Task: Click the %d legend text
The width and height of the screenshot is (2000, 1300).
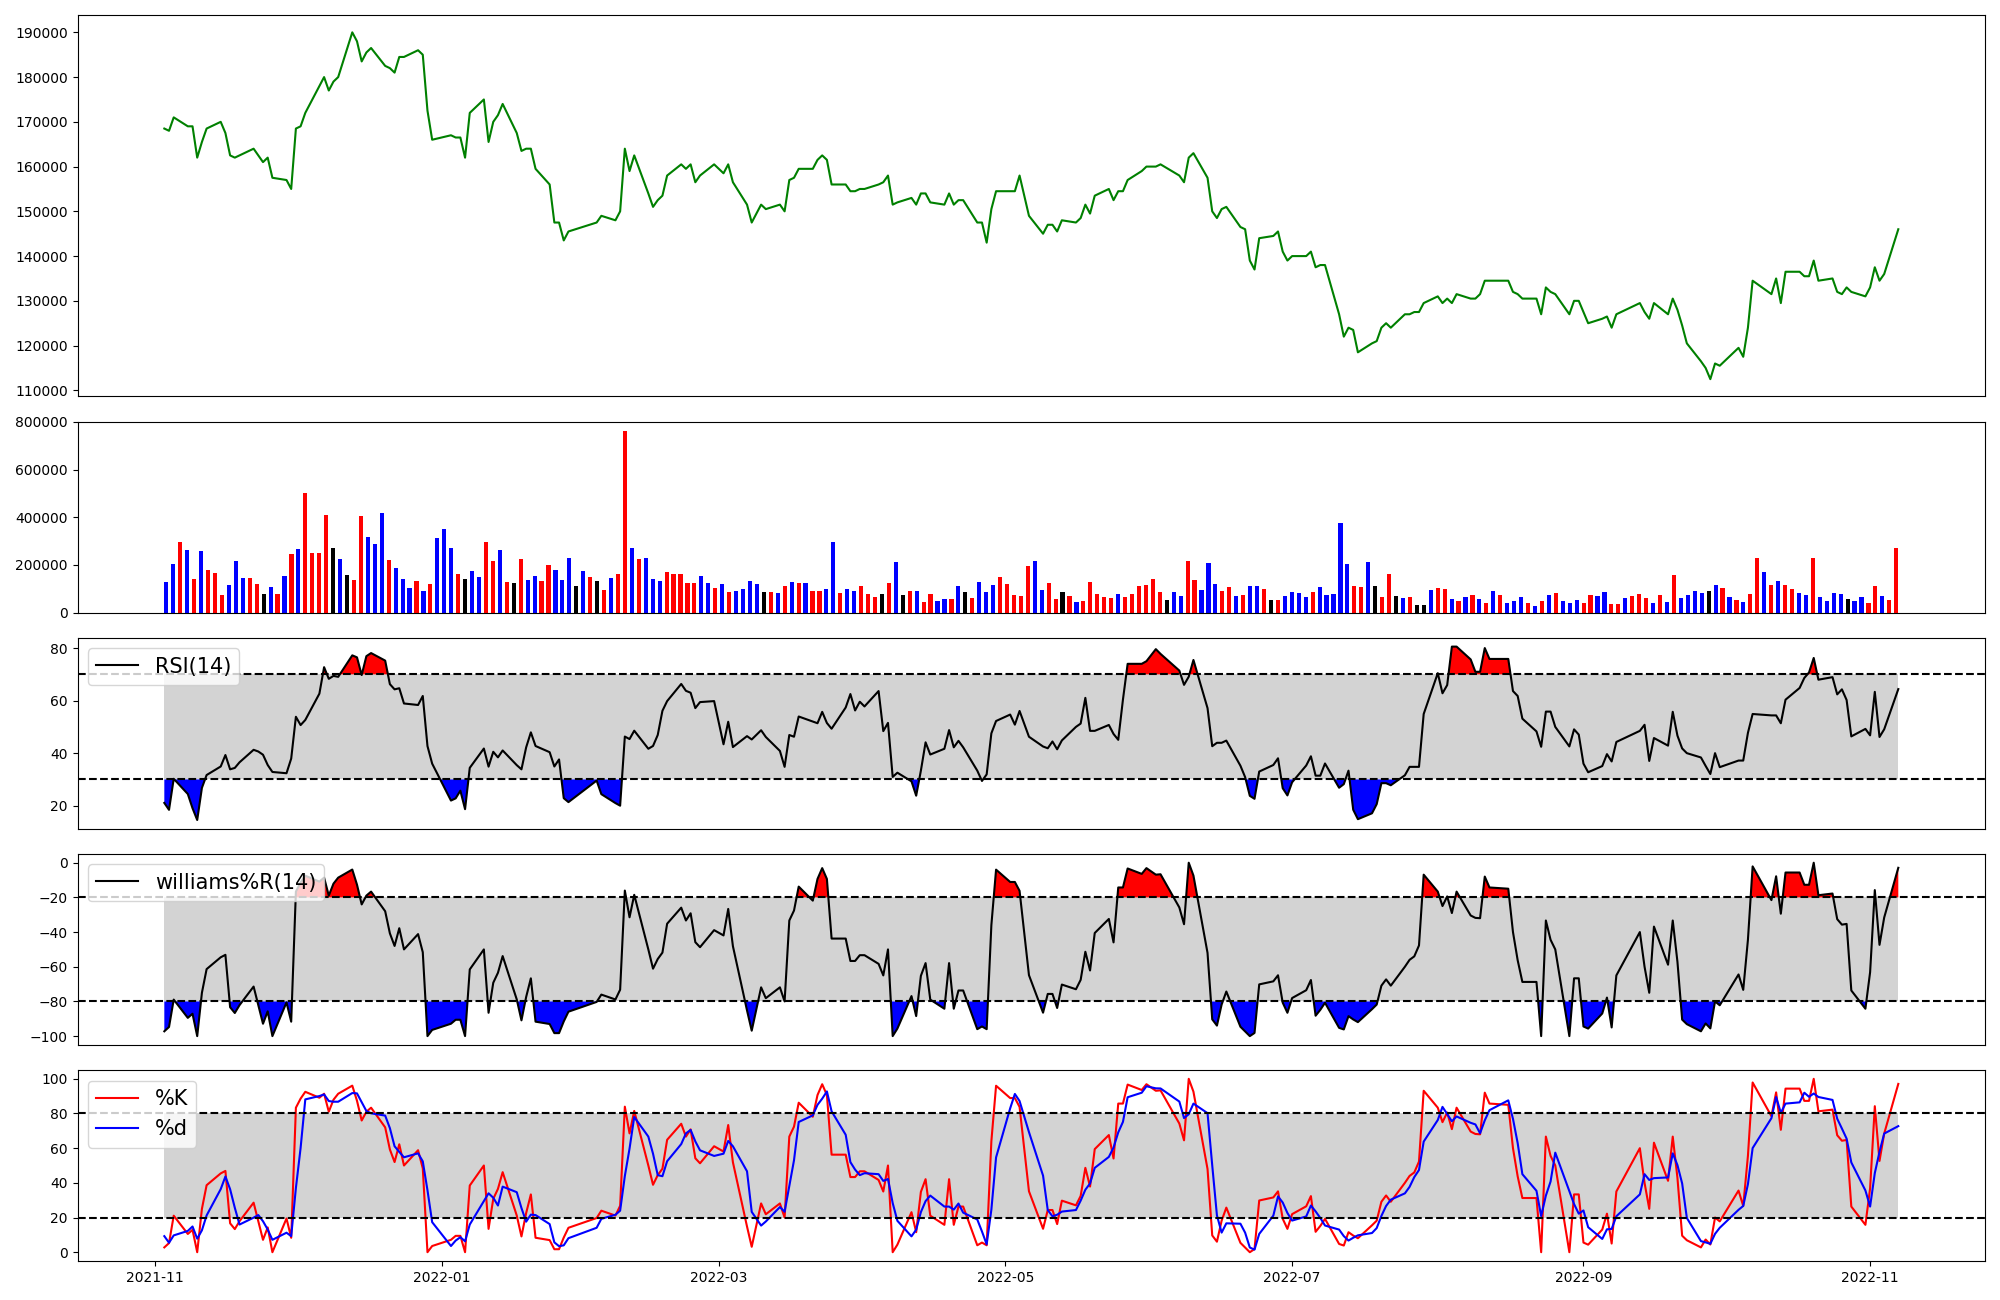Action: 171,1128
